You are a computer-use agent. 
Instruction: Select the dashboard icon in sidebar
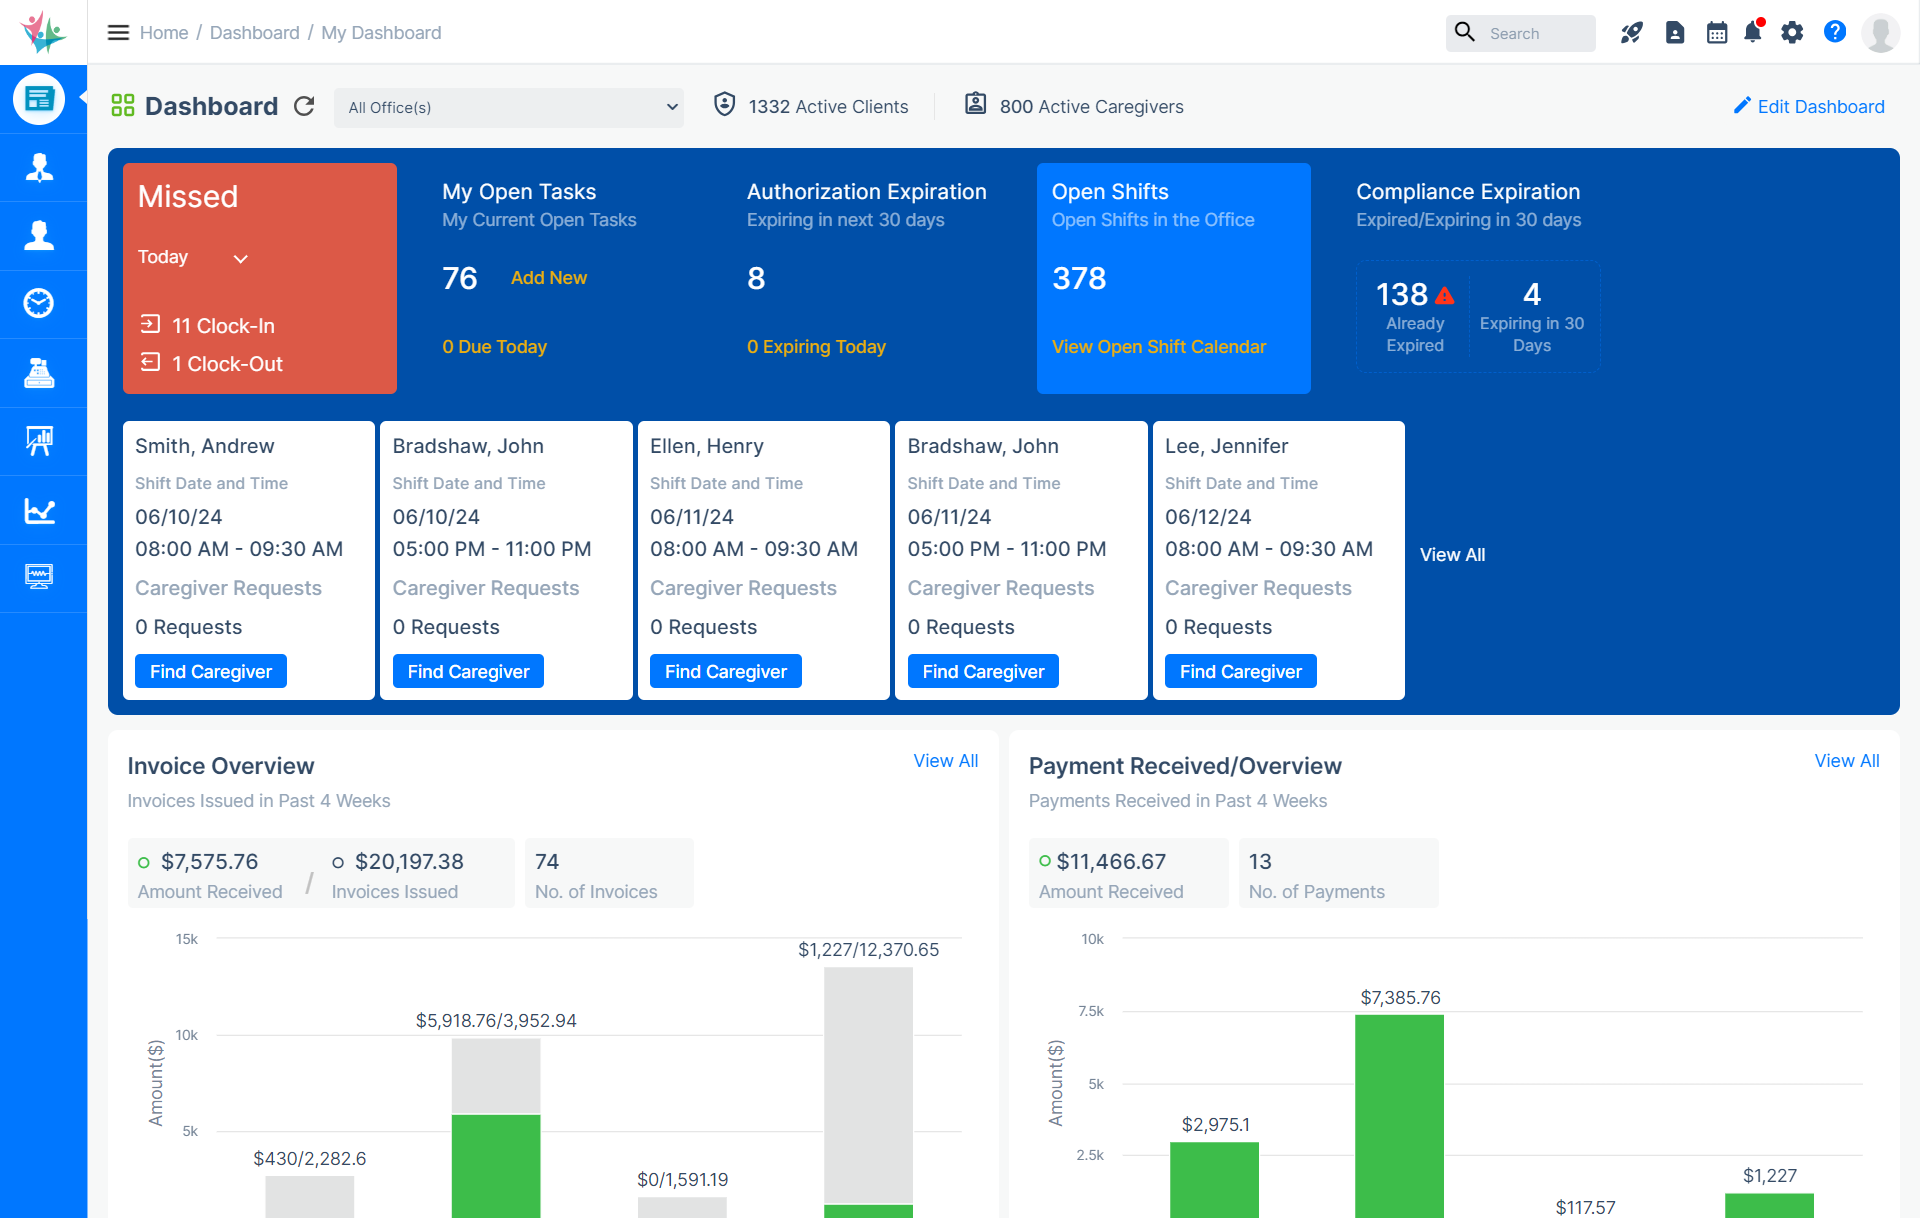click(39, 99)
